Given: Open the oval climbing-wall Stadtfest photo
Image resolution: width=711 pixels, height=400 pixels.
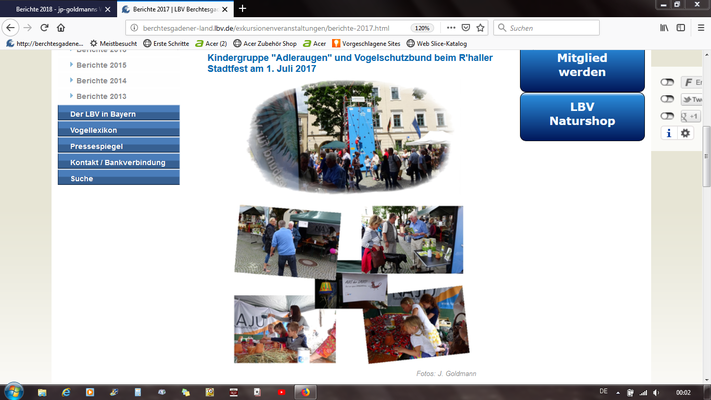Looking at the screenshot, I should 349,137.
